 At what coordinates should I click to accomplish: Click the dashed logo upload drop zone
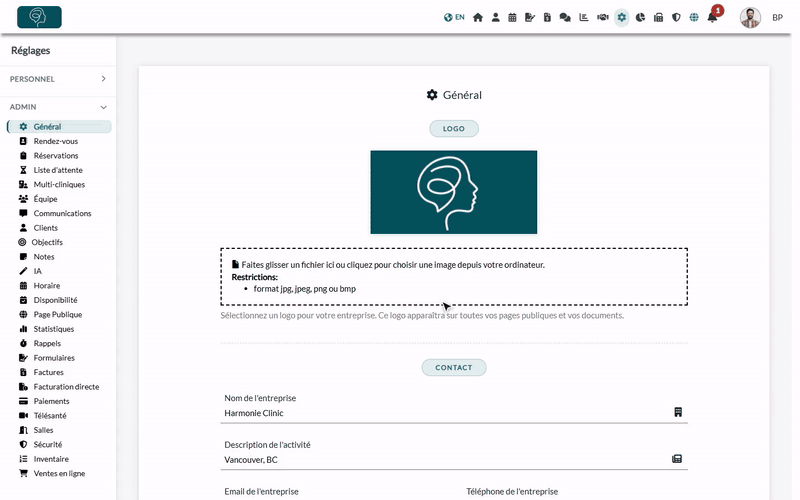point(454,277)
